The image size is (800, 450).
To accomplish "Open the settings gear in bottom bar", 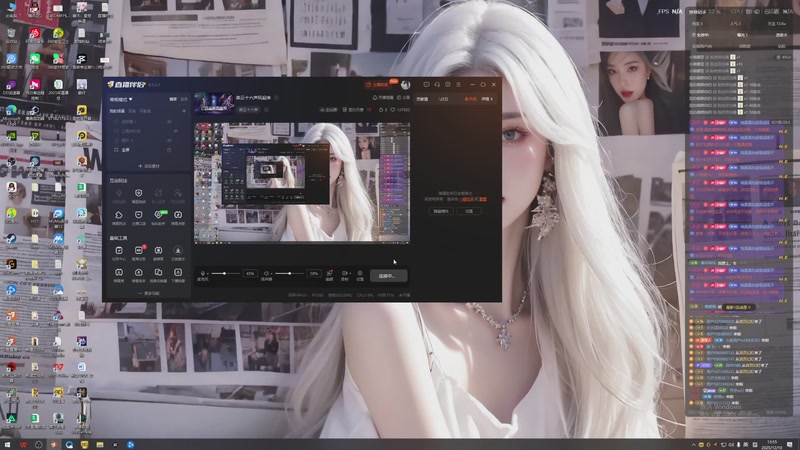I will (360, 275).
